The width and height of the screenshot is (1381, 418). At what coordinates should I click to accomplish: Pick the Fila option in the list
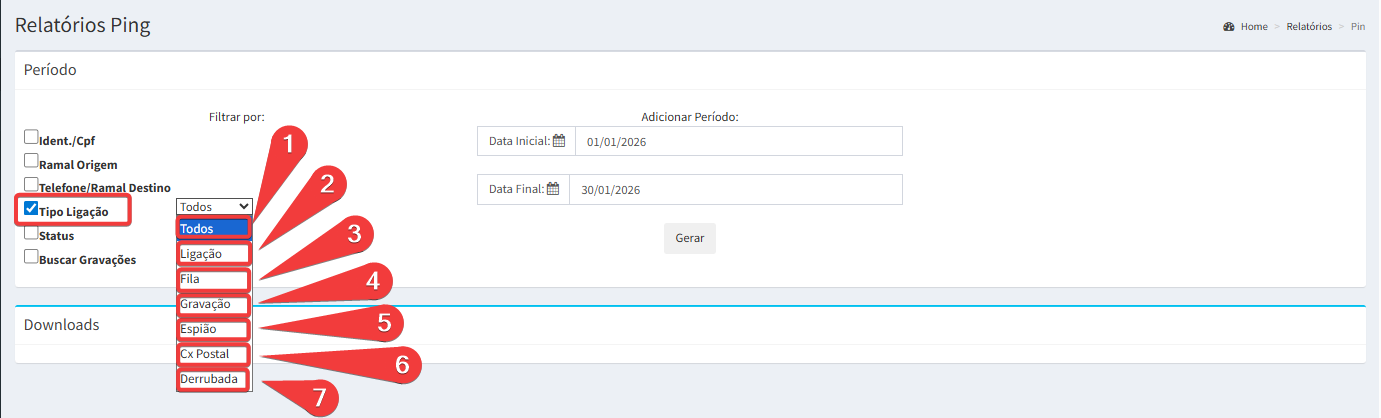(213, 279)
